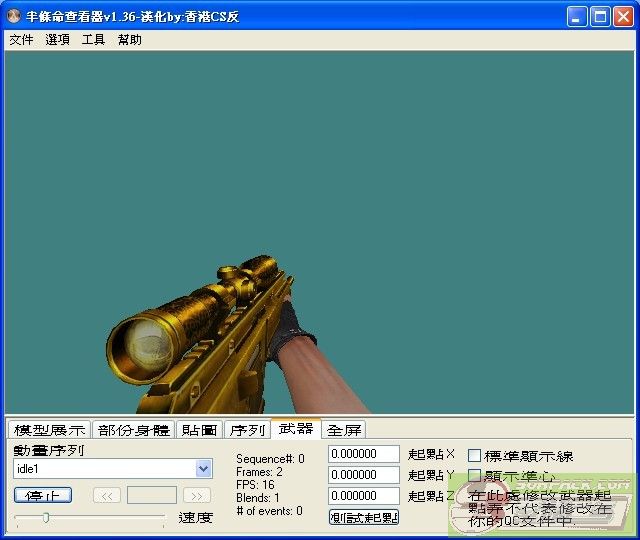
Task: Select the 貼圖 tab
Action: click(199, 430)
